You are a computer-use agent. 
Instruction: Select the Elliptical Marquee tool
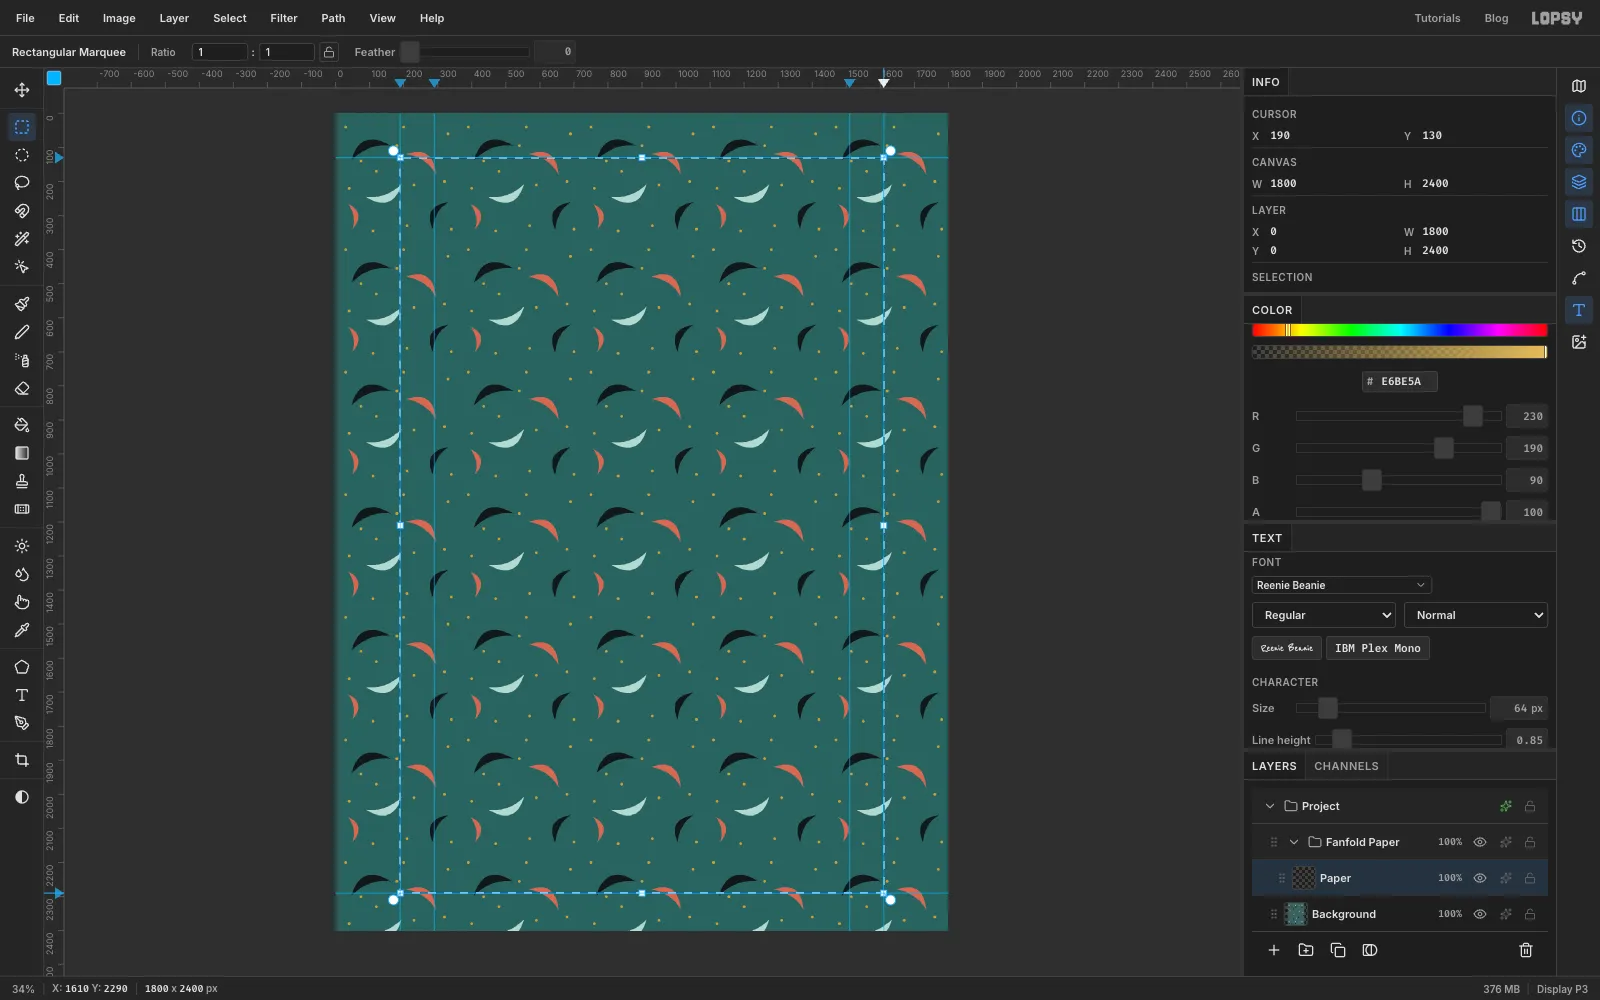(22, 155)
